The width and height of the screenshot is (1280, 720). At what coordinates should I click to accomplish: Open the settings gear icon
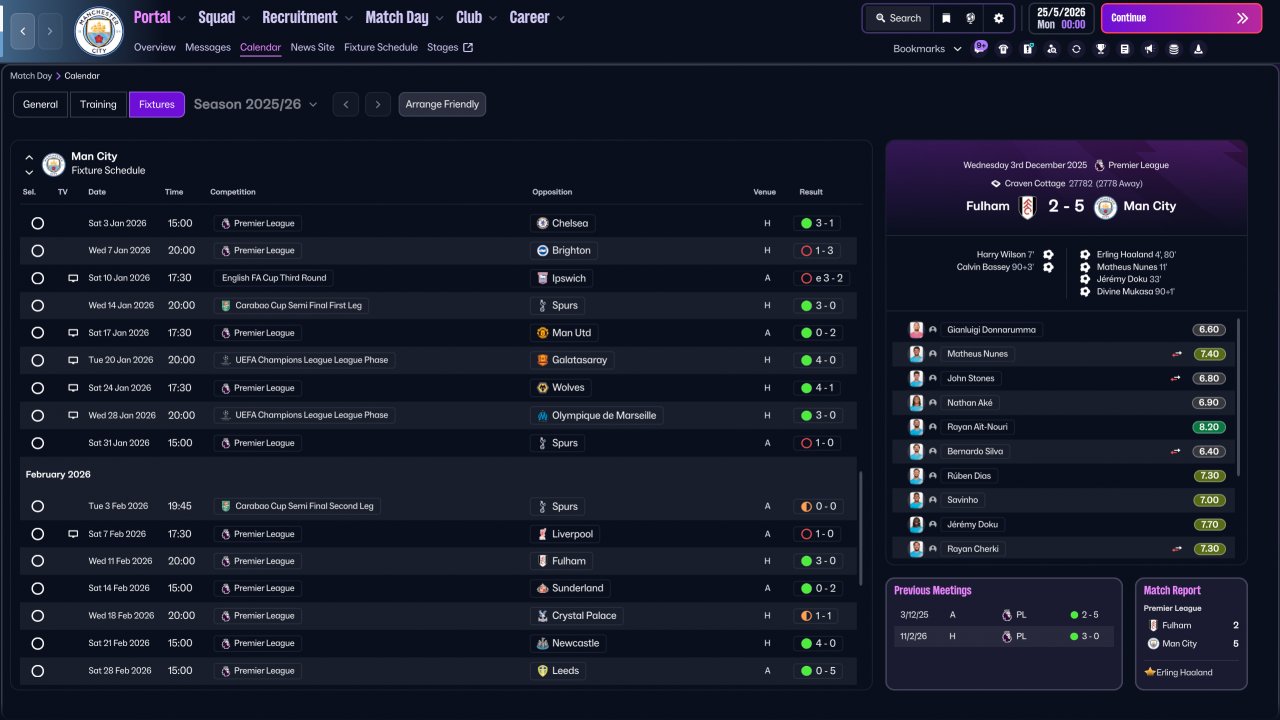pyautogui.click(x=998, y=18)
